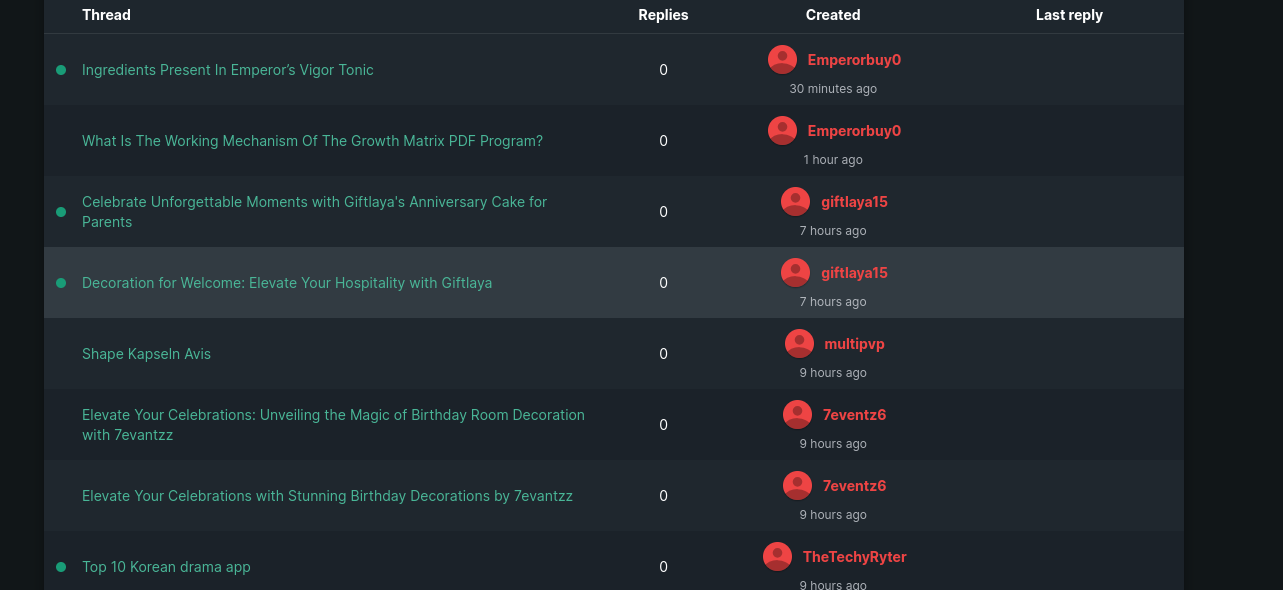Image resolution: width=1283 pixels, height=590 pixels.
Task: Open Top 10 Korean drama app thread
Action: click(x=166, y=567)
